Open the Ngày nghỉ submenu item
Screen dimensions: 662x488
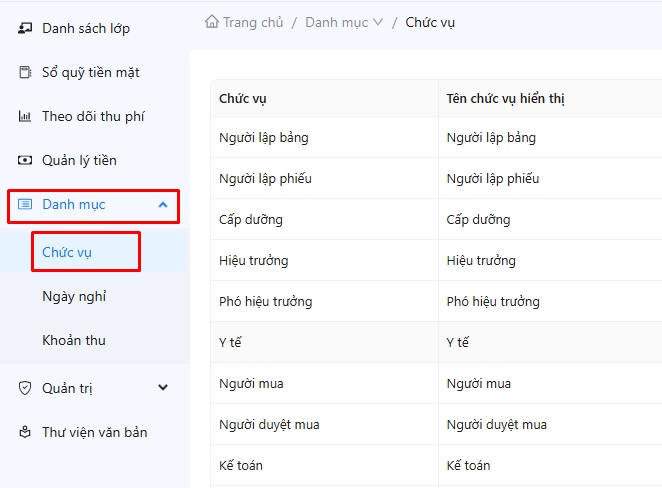[x=74, y=296]
